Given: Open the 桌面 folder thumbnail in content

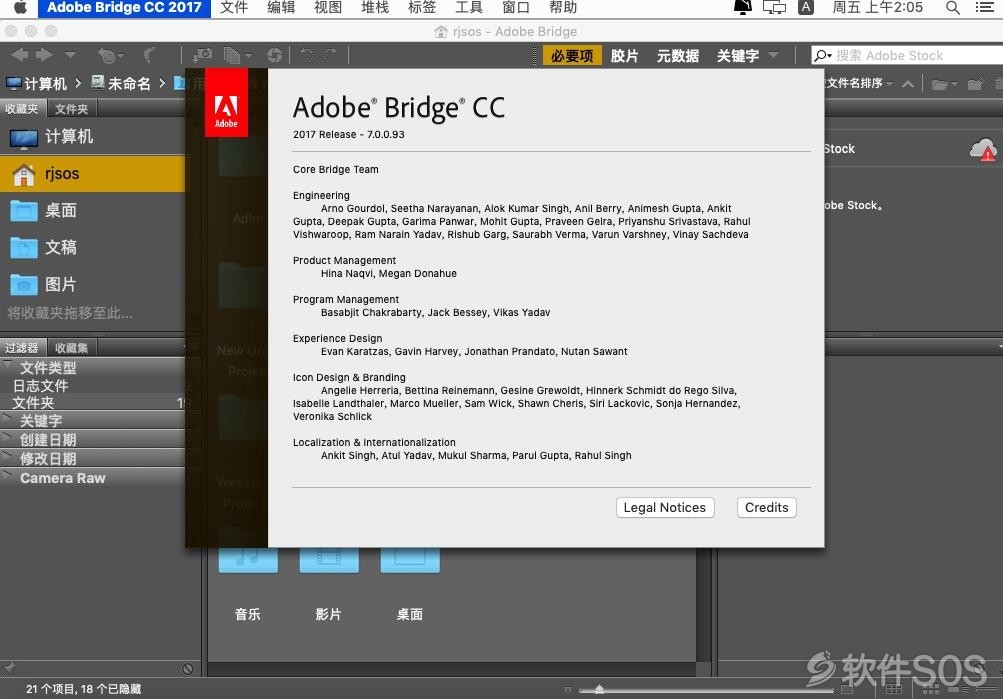Looking at the screenshot, I should (x=410, y=561).
